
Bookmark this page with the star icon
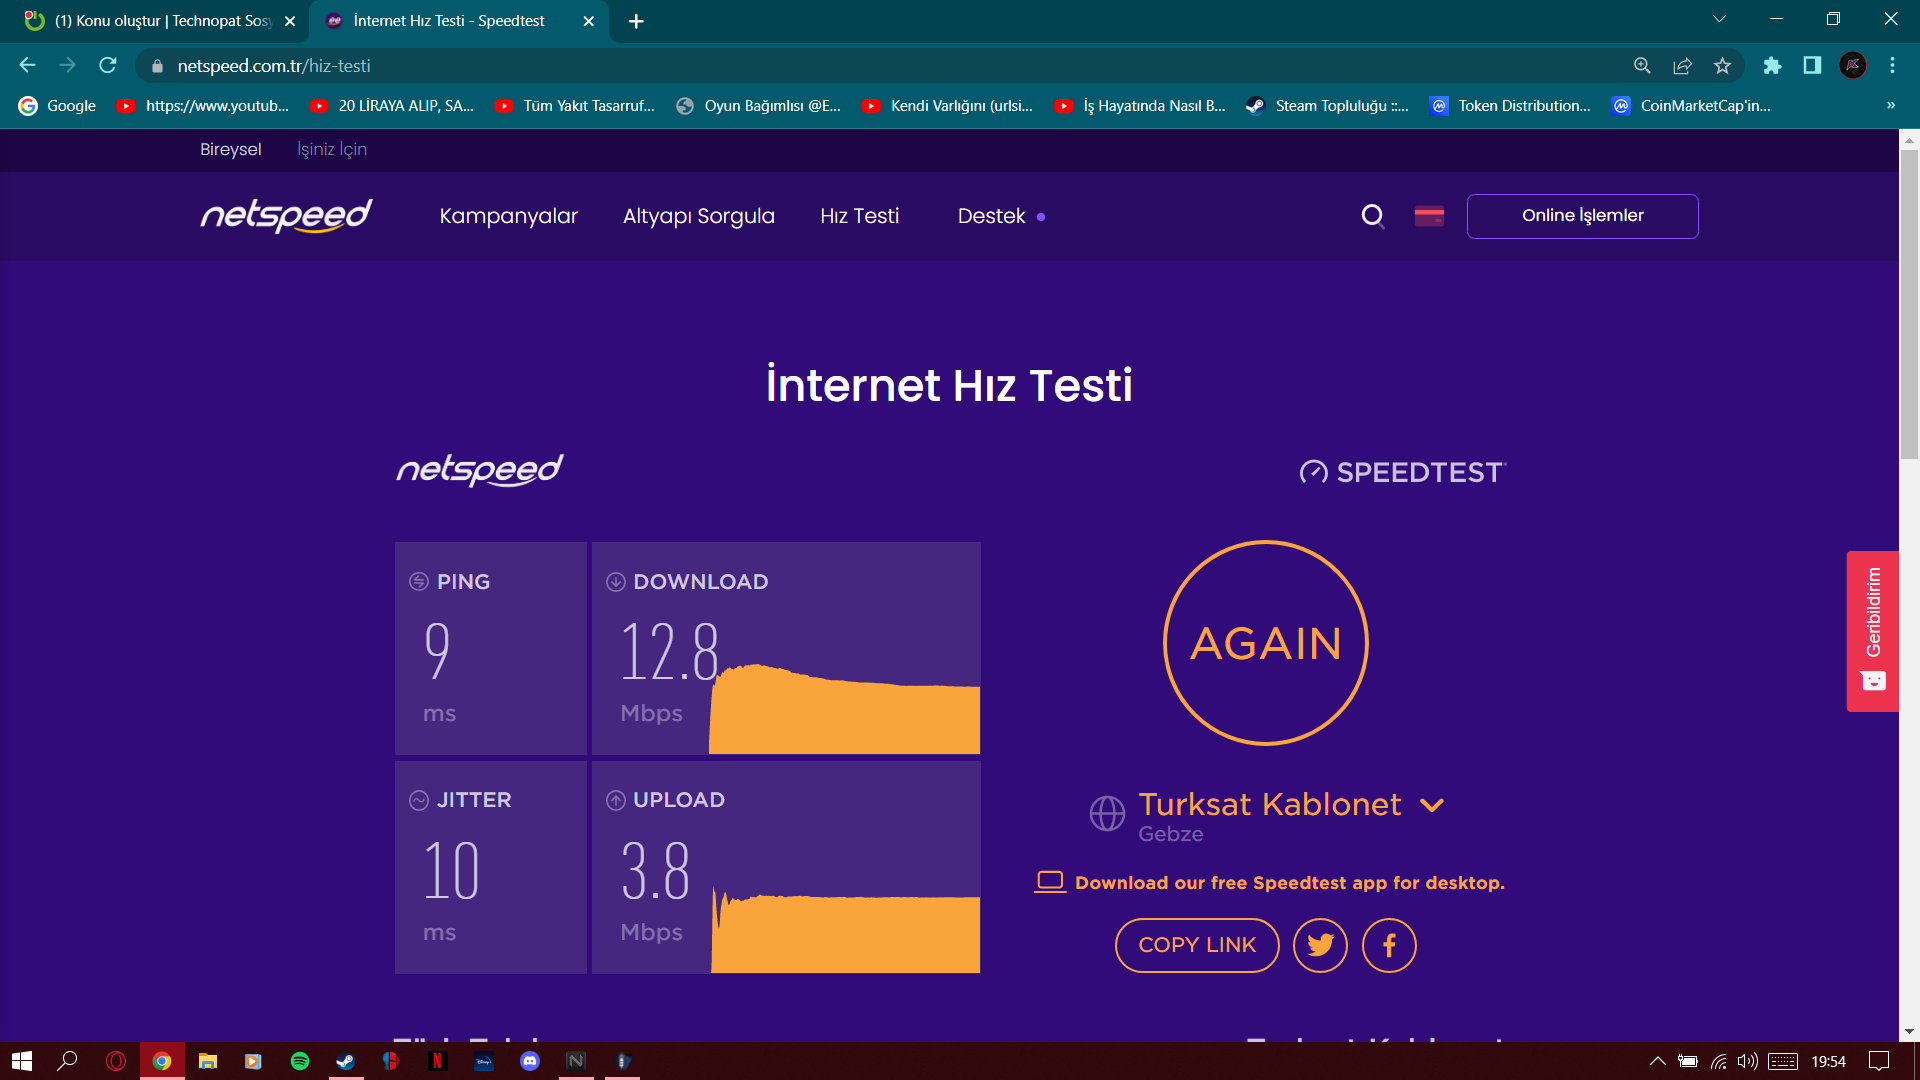click(1722, 66)
